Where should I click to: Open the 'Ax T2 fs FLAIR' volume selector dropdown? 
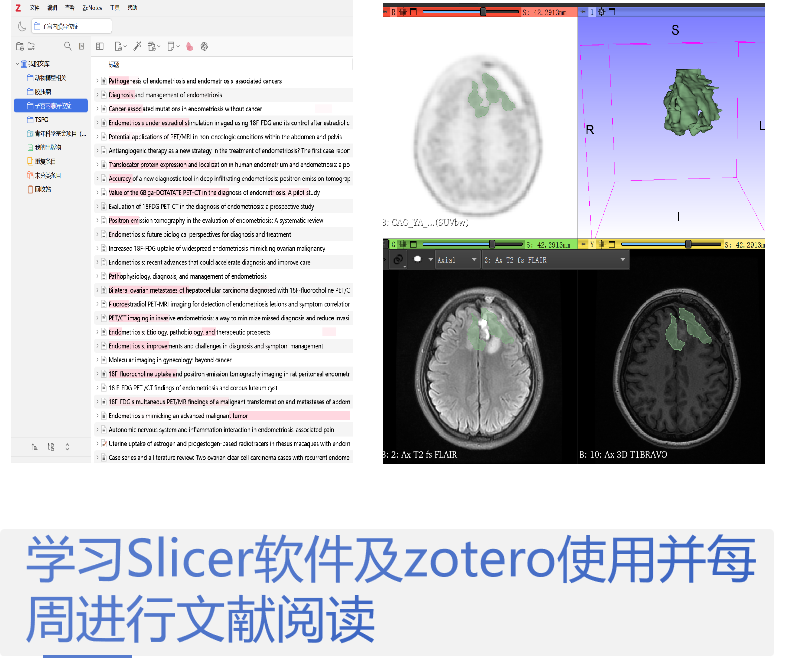click(555, 260)
